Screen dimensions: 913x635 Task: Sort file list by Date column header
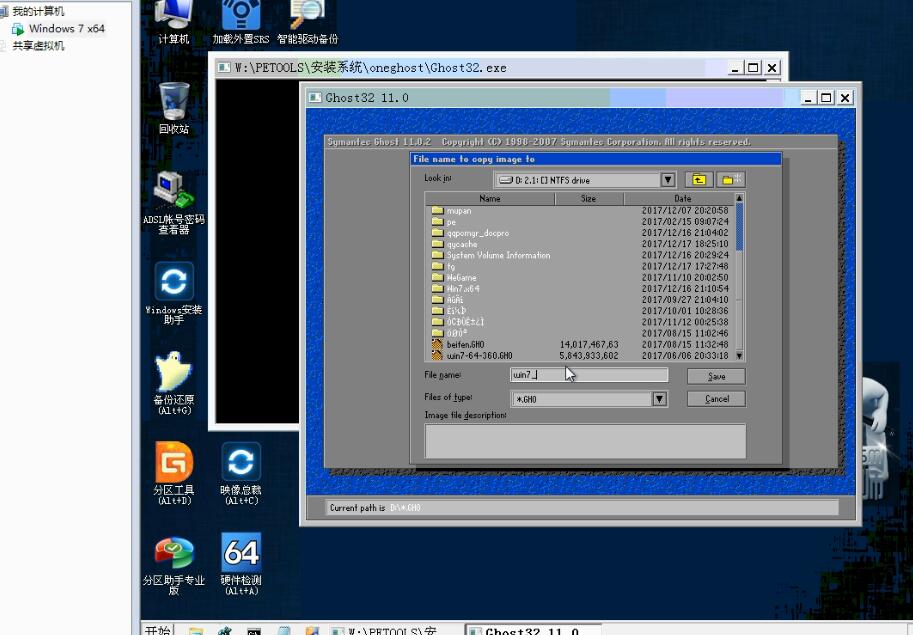click(682, 199)
